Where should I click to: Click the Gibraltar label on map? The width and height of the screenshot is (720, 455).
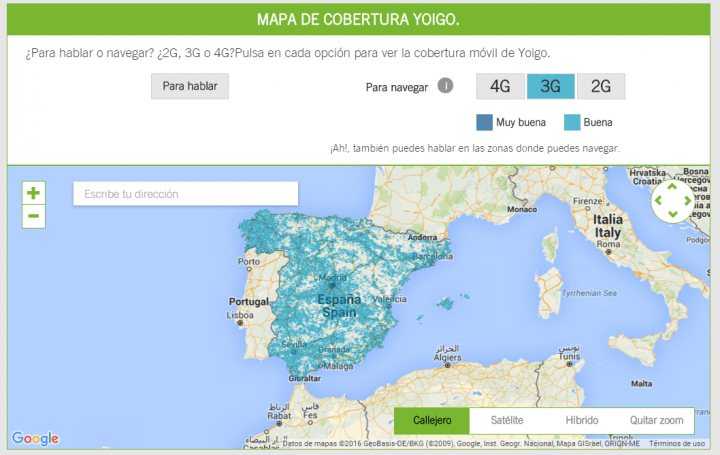click(305, 378)
